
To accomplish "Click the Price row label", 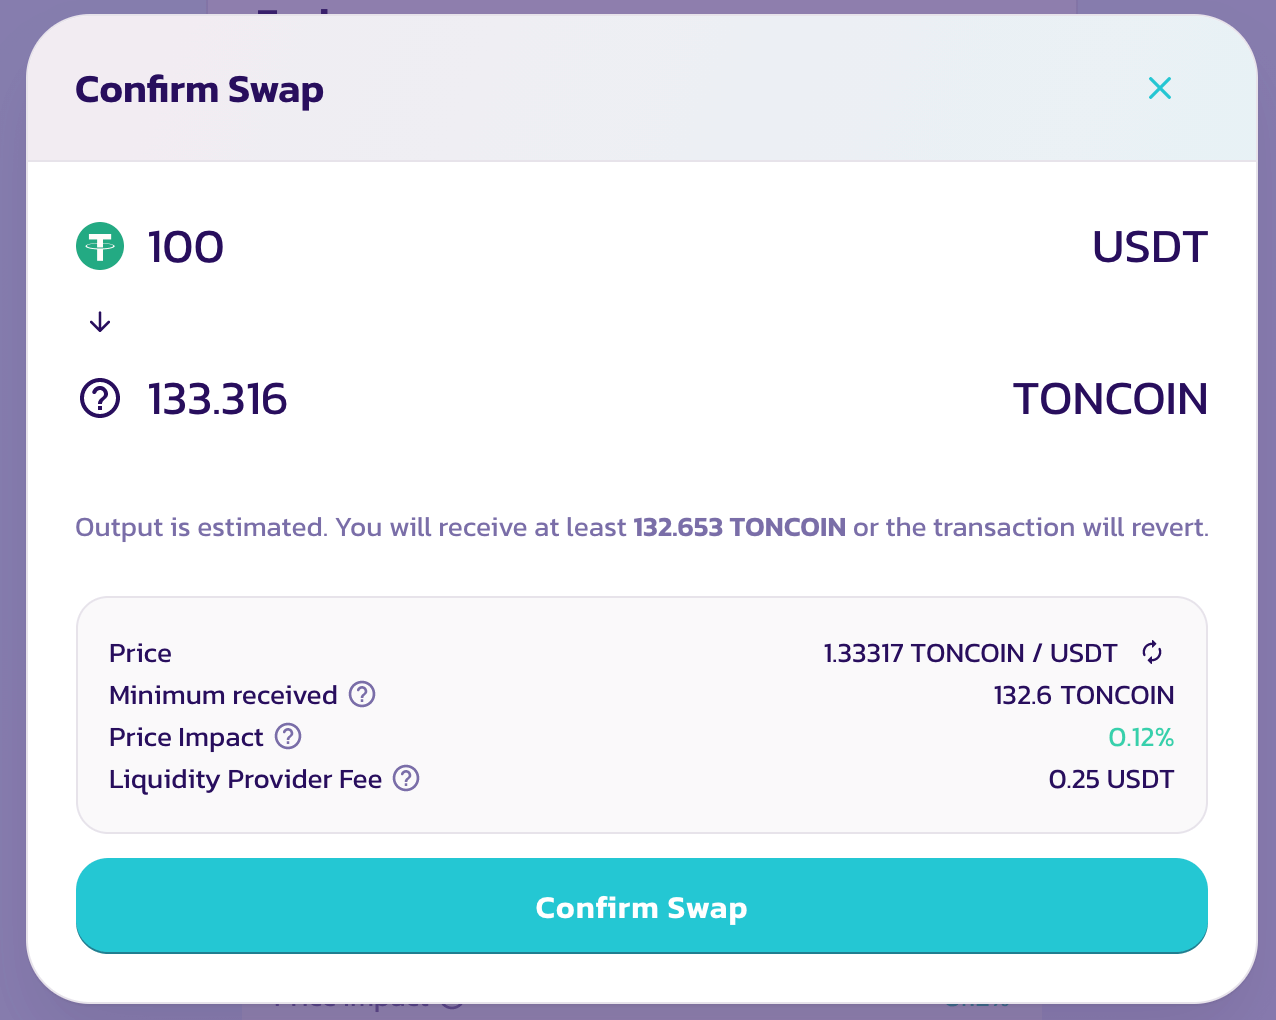I will [x=140, y=653].
